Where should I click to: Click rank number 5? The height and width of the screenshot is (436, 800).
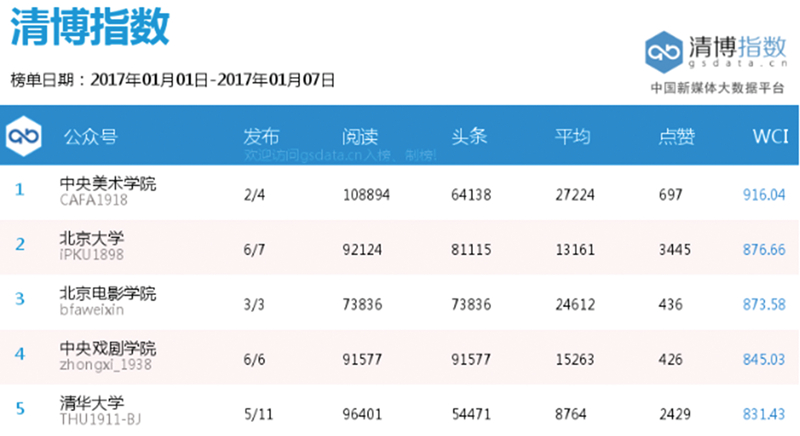[x=19, y=408]
